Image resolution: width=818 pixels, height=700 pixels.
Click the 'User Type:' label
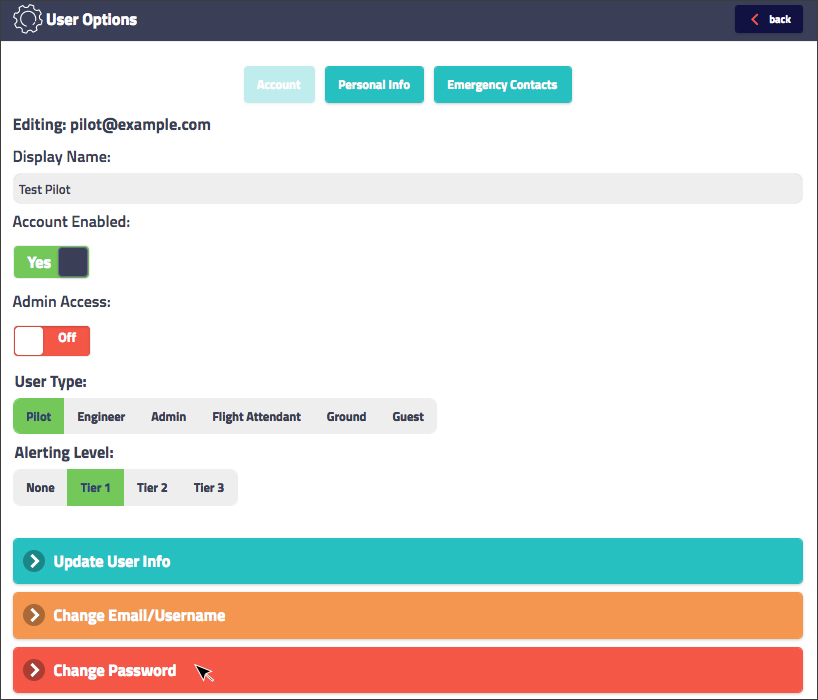click(51, 382)
